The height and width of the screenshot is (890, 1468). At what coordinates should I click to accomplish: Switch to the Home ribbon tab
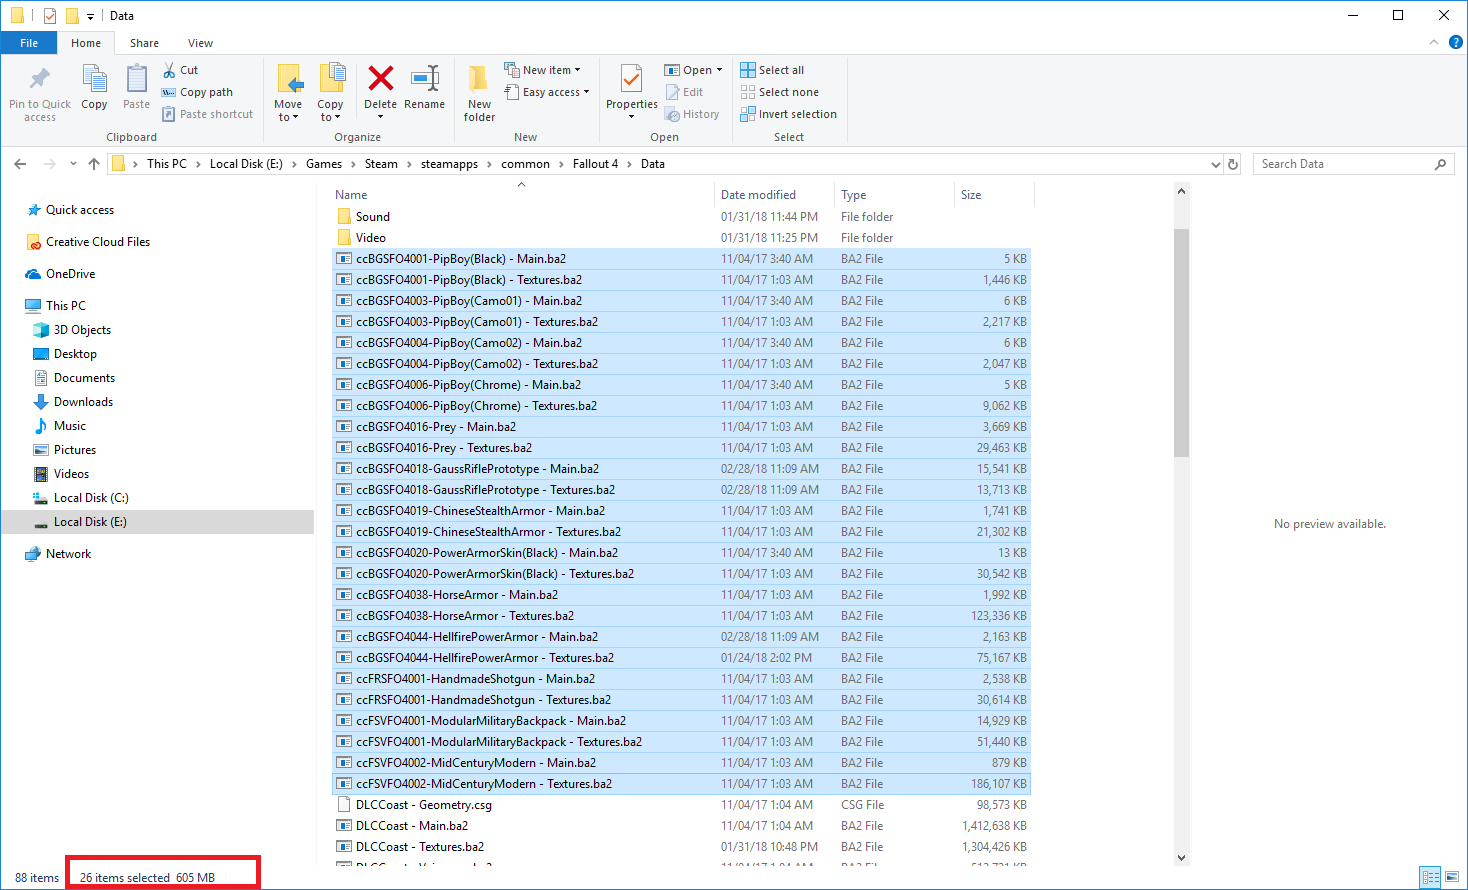(86, 43)
